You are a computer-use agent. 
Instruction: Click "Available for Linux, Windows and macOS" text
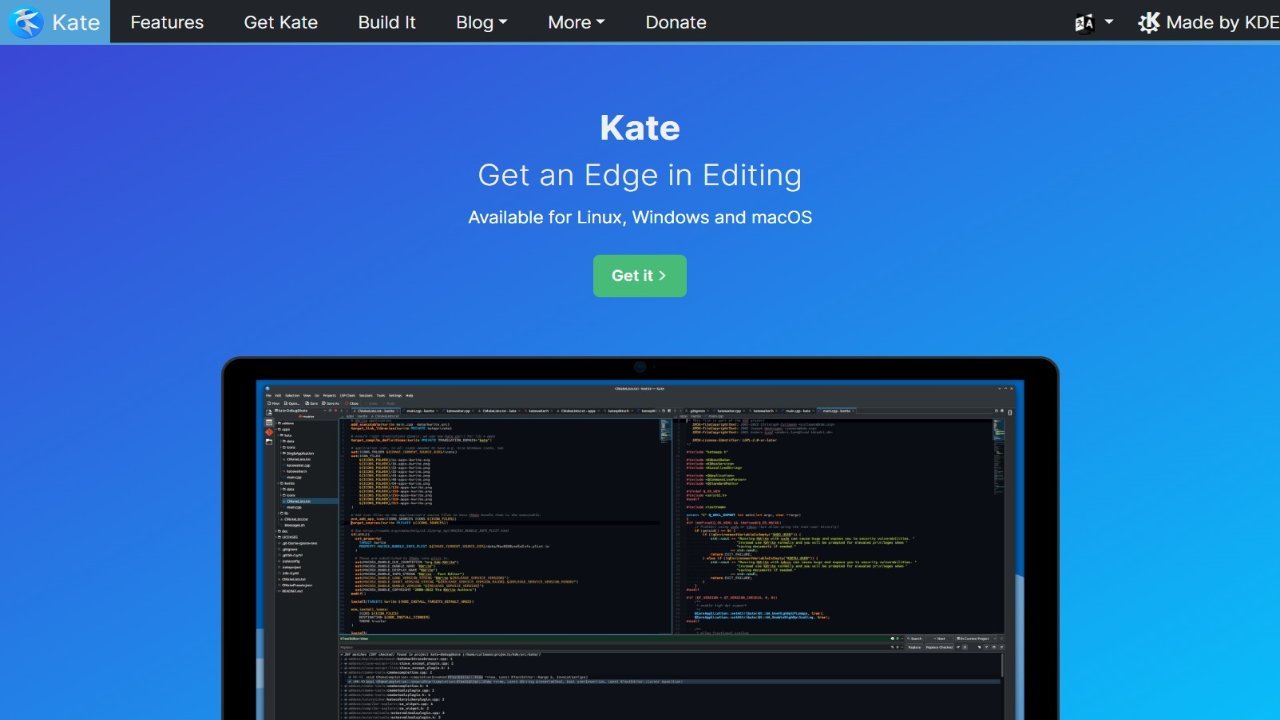(x=640, y=217)
